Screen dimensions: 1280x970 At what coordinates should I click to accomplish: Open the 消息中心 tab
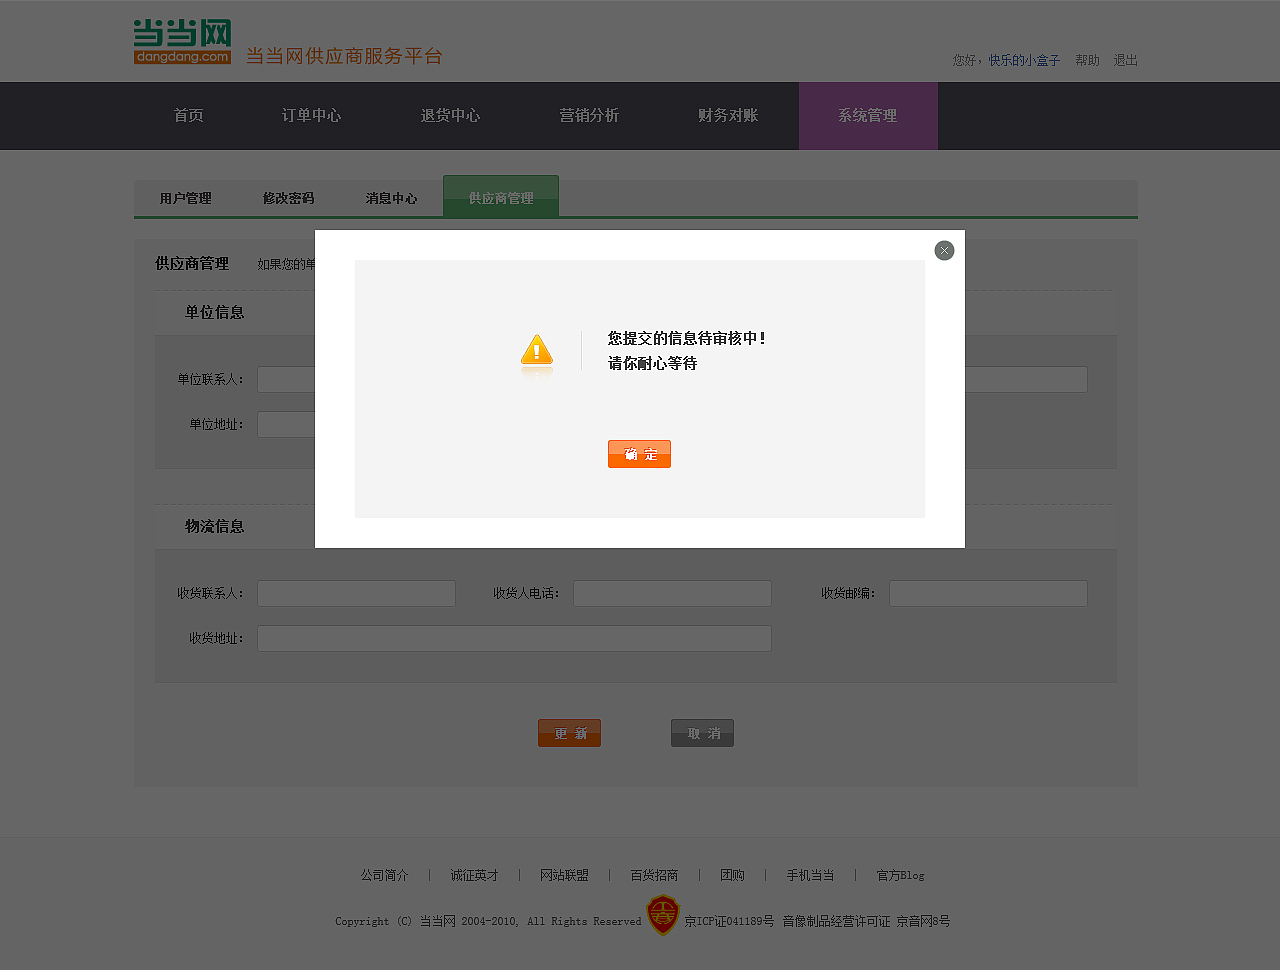click(x=392, y=197)
